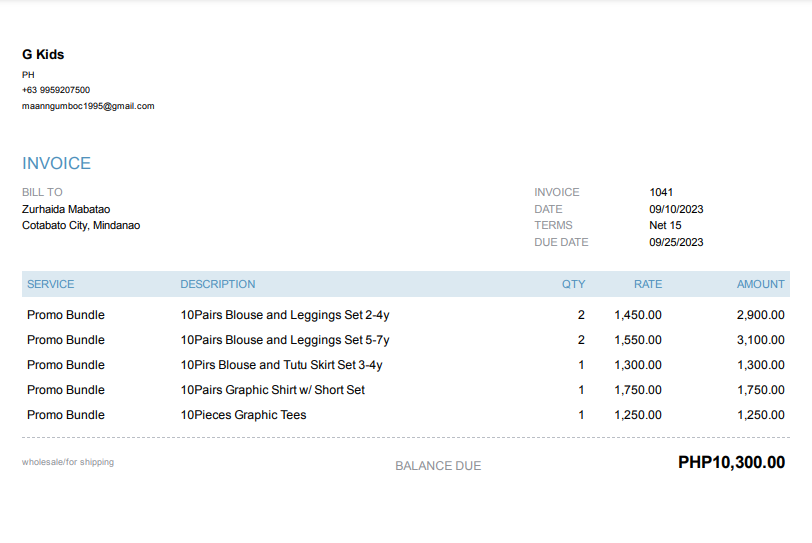The height and width of the screenshot is (543, 812).
Task: Select the Zurhaida Mabatao customer name
Action: 66,209
